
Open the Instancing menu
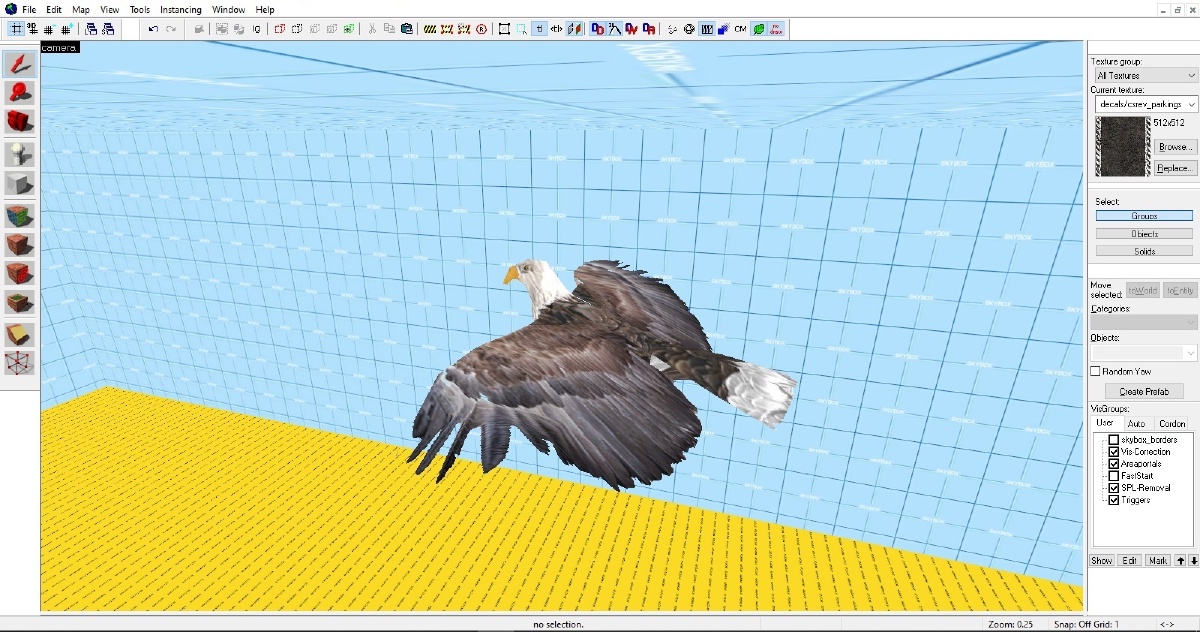click(x=180, y=9)
